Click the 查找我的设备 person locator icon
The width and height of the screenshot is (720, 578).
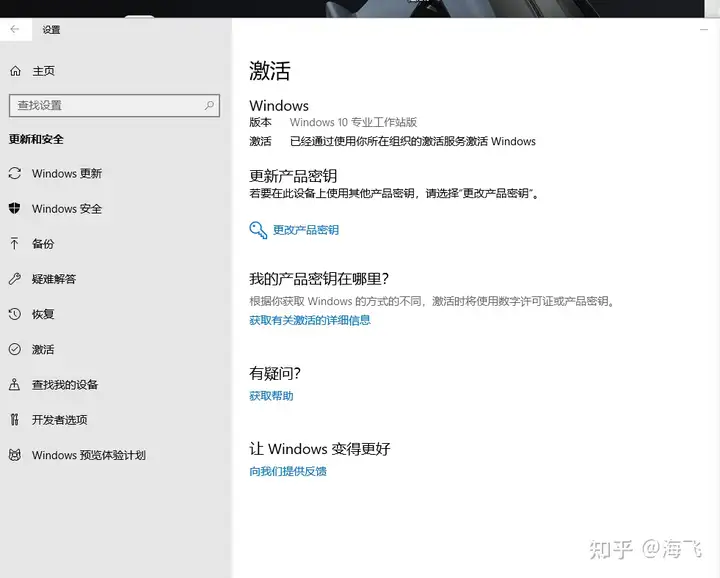click(x=15, y=384)
